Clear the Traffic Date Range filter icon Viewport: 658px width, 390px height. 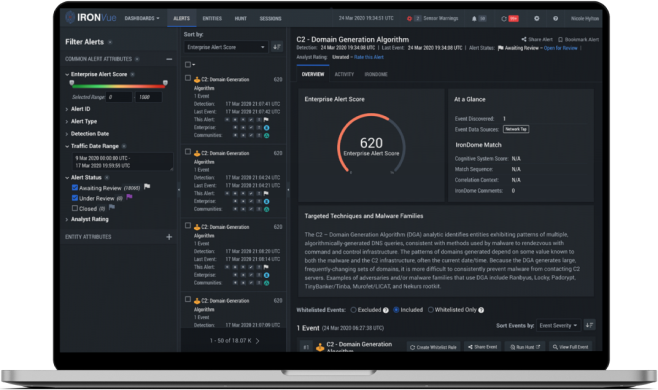click(124, 146)
